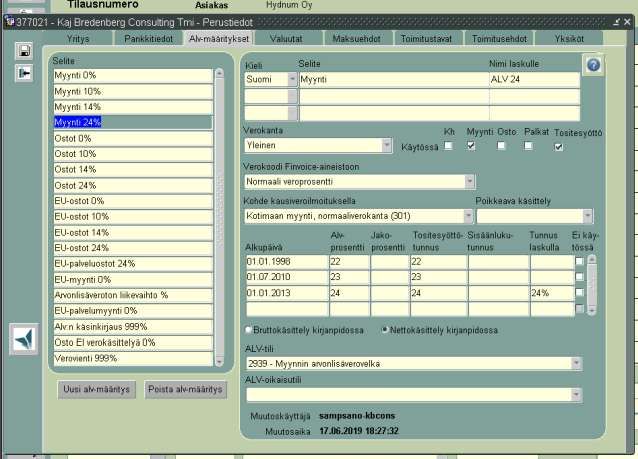Click the Poista alv-määritys button
Image resolution: width=638 pixels, height=459 pixels.
pyautogui.click(x=186, y=389)
